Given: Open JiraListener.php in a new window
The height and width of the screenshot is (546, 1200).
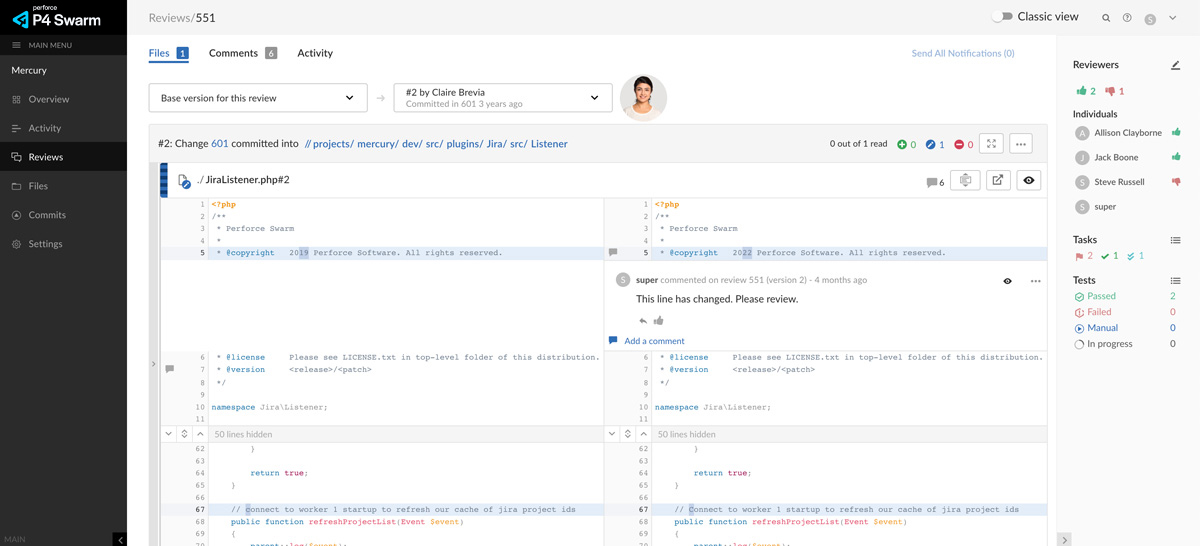Looking at the screenshot, I should [x=998, y=180].
